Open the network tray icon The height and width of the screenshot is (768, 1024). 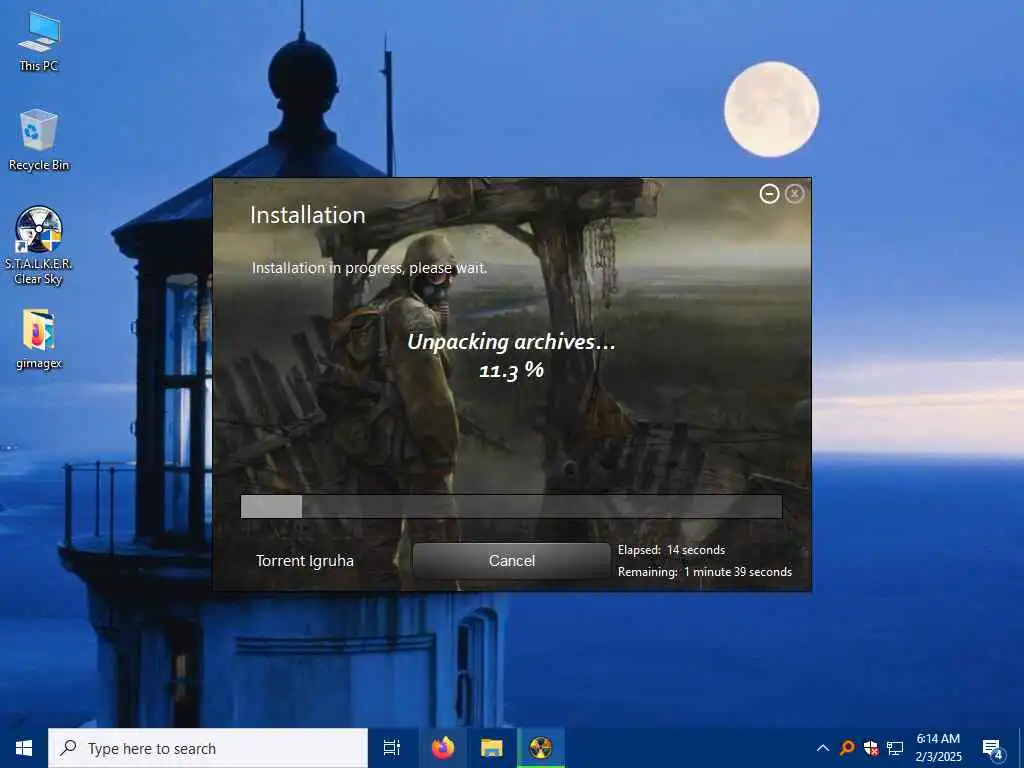[895, 748]
